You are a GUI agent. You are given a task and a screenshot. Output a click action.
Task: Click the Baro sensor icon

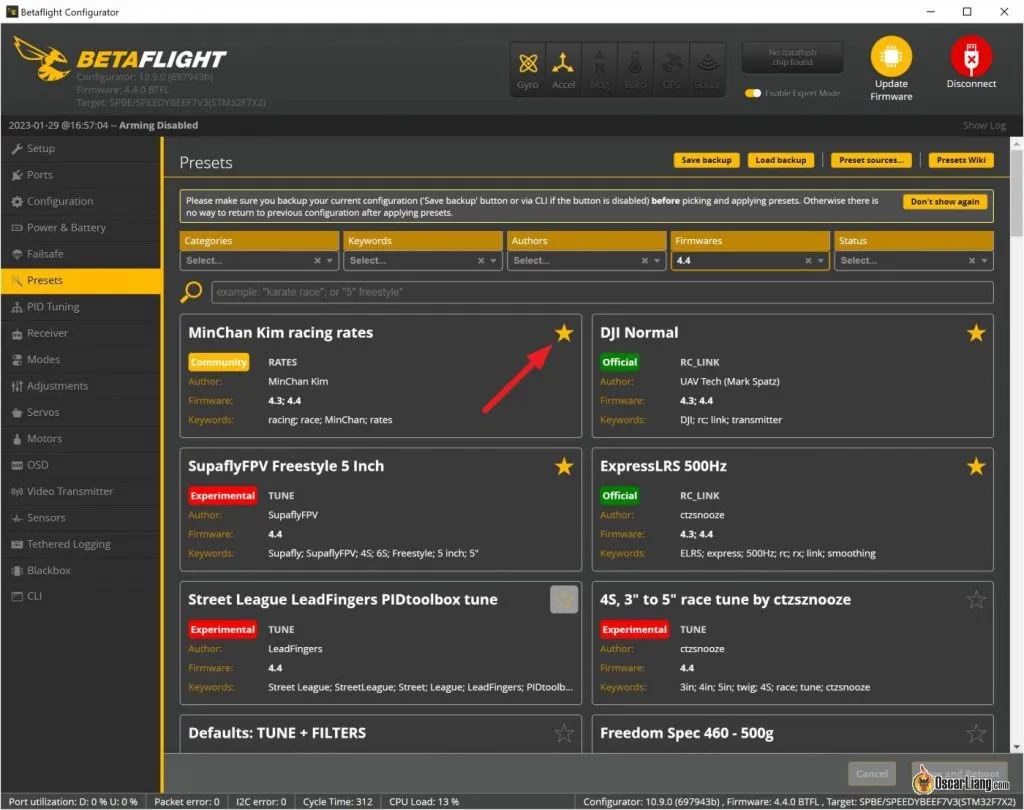(x=635, y=70)
